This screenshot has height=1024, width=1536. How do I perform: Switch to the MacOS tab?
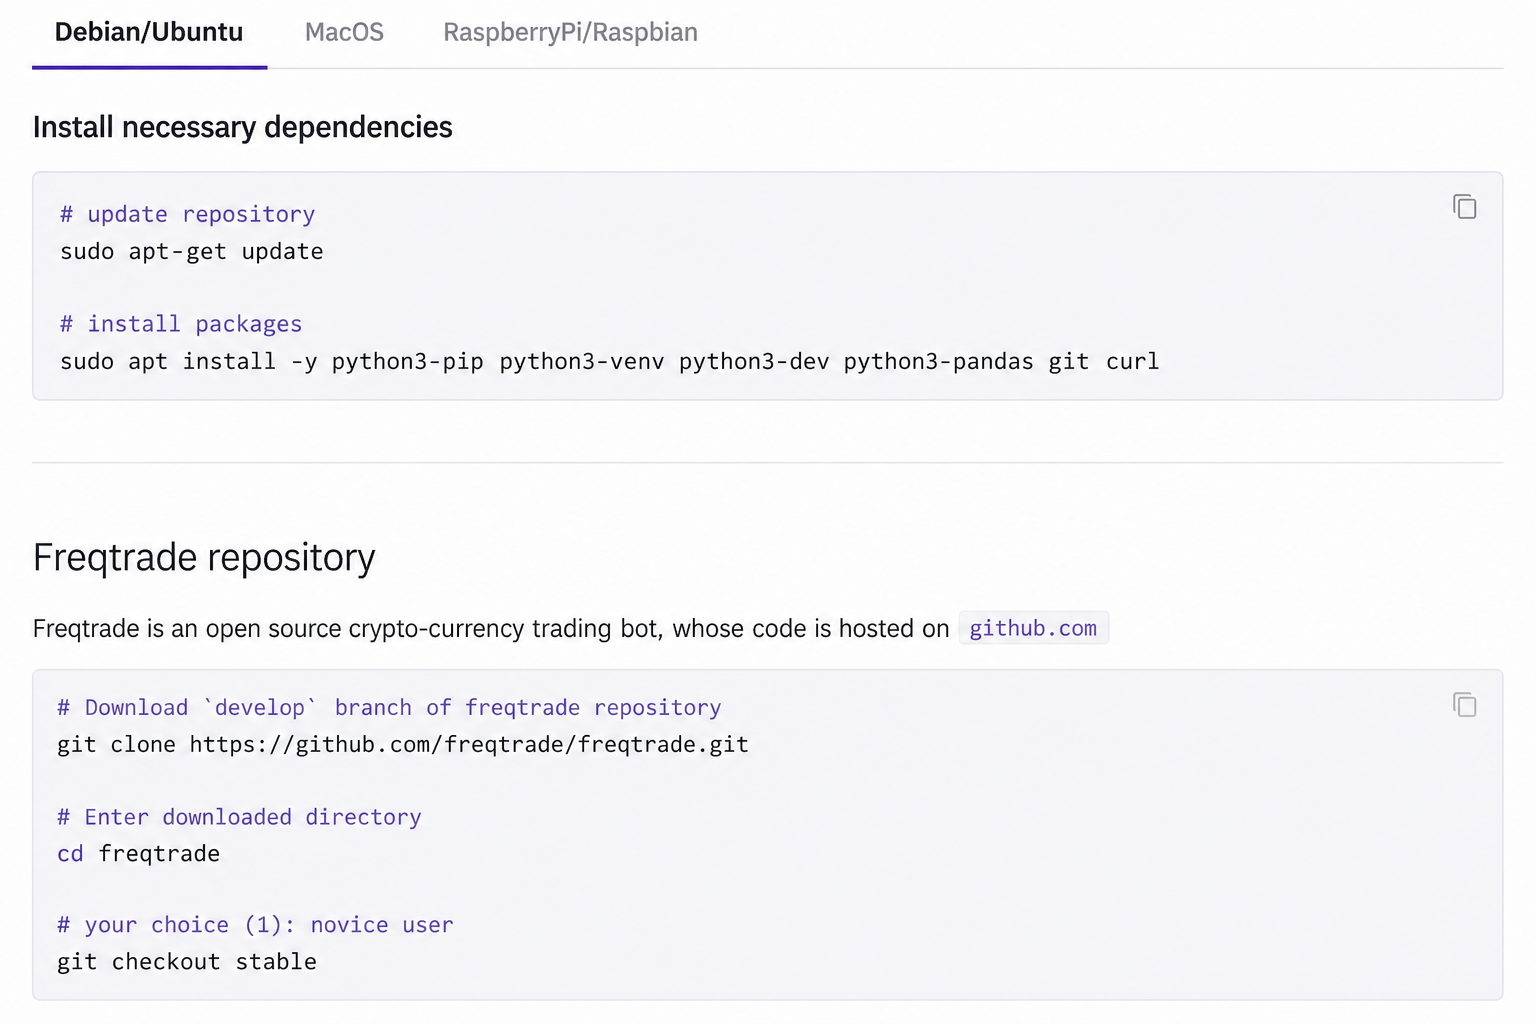tap(344, 33)
